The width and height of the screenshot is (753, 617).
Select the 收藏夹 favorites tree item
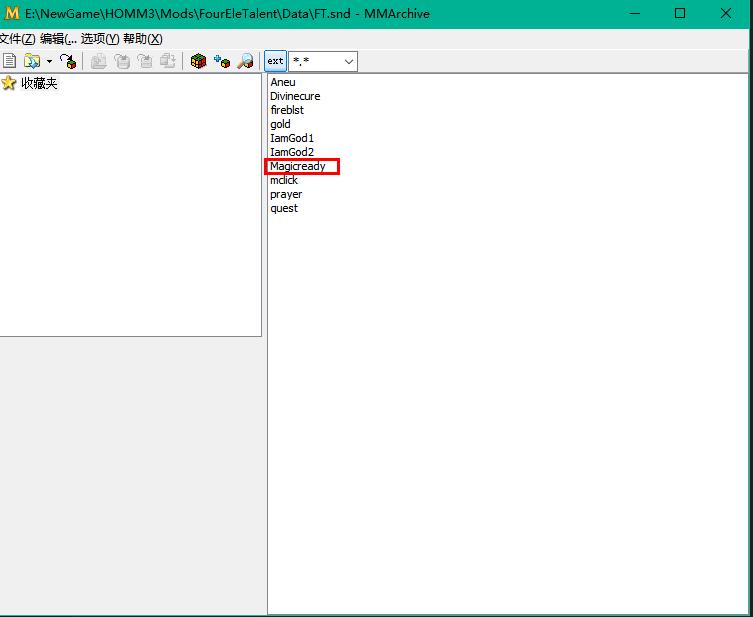(x=39, y=84)
